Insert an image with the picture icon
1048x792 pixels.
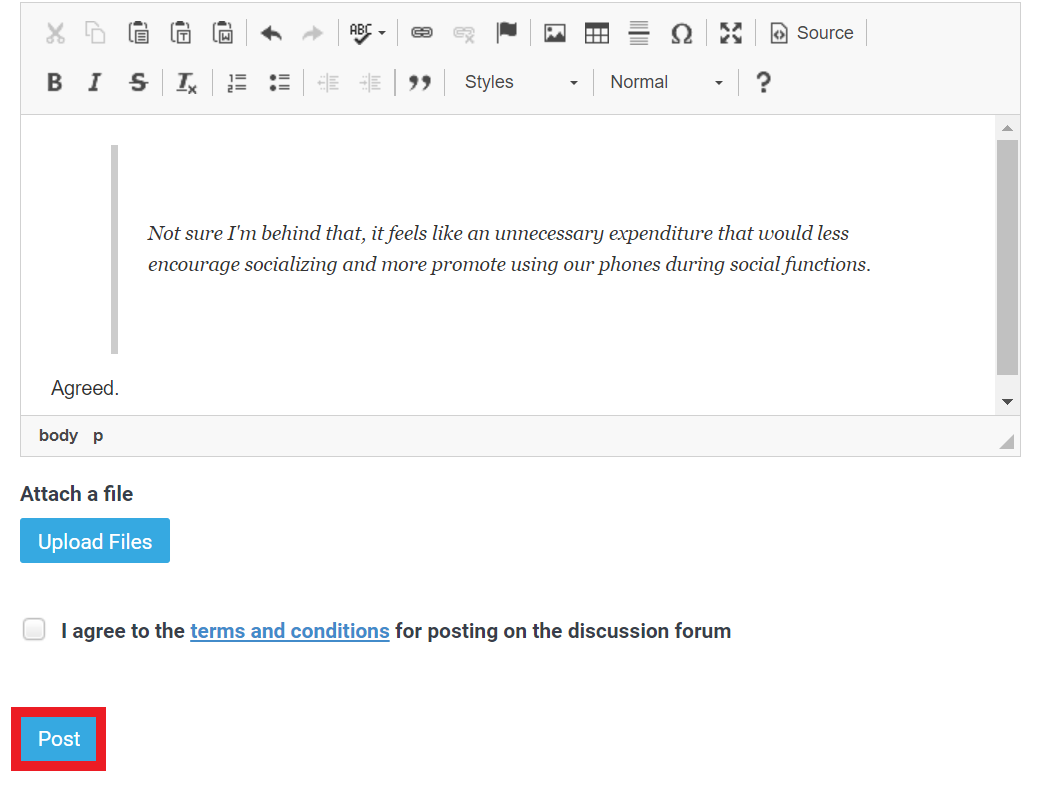(555, 33)
